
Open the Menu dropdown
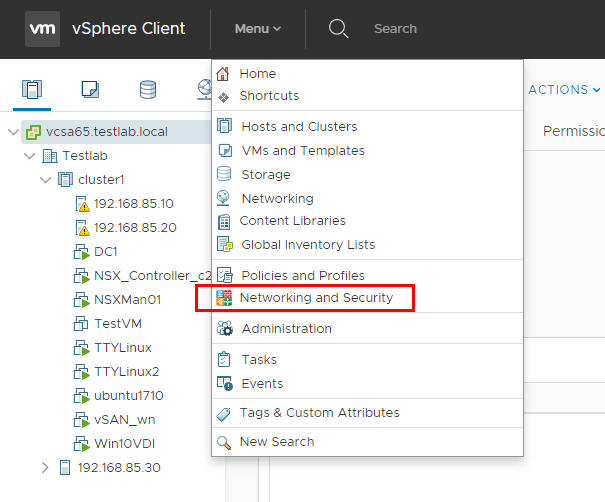258,28
